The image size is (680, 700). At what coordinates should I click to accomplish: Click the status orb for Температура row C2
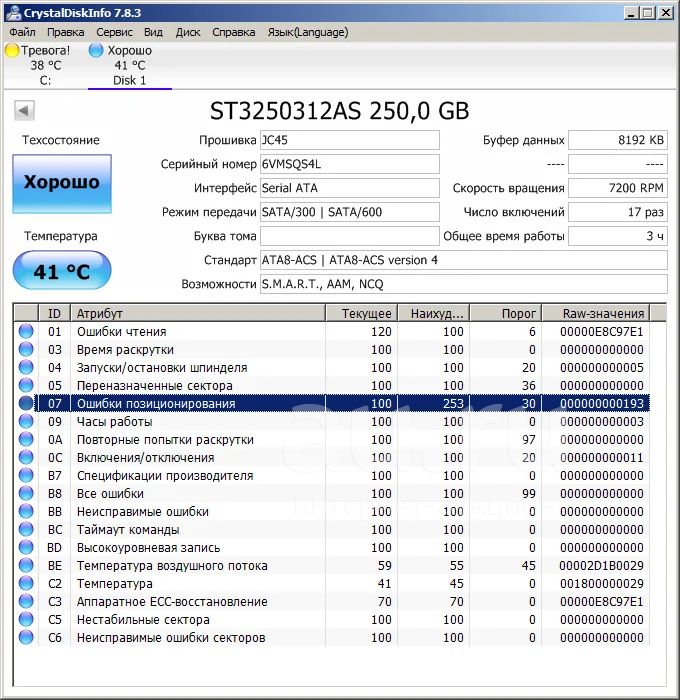point(26,584)
